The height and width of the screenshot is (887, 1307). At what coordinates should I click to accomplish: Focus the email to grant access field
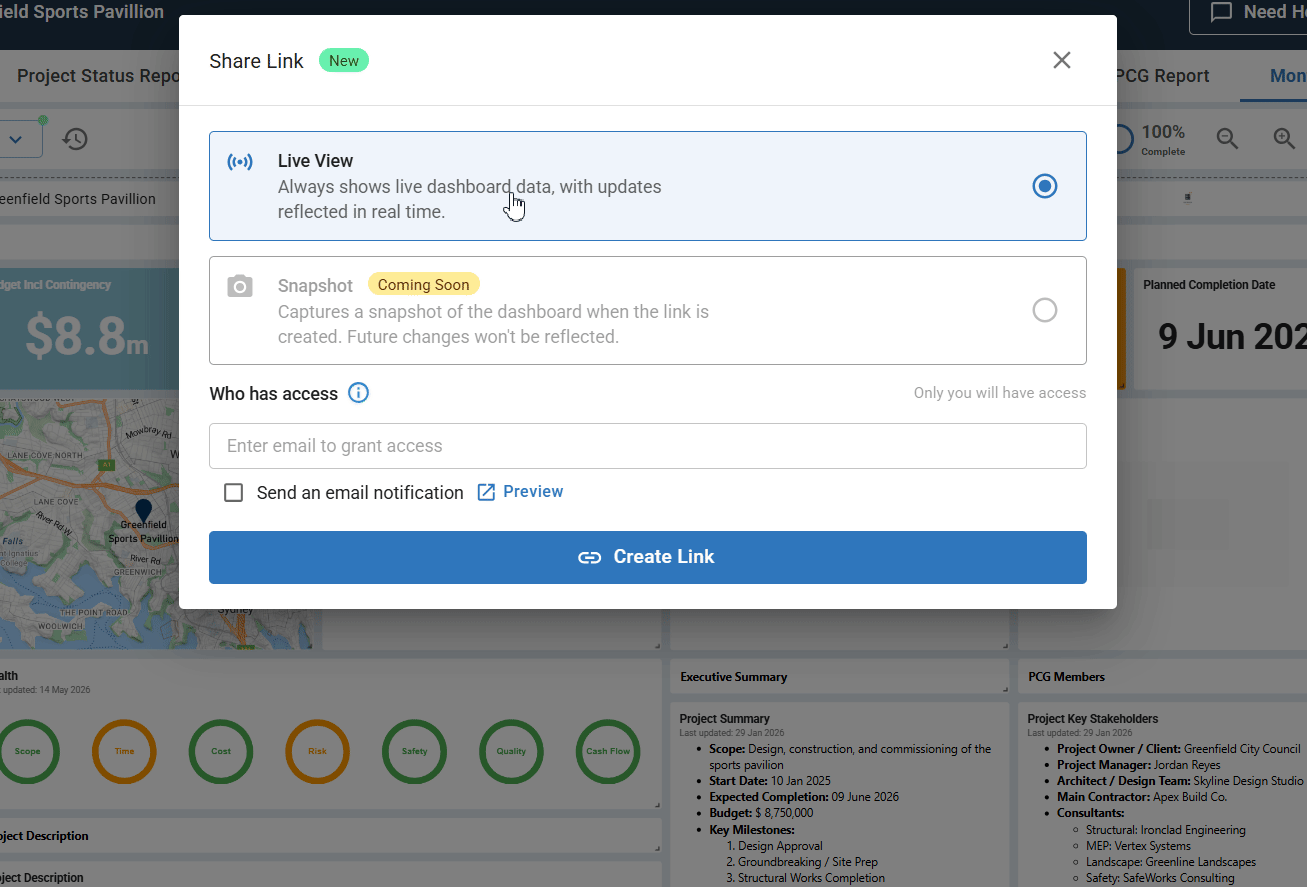click(x=648, y=446)
